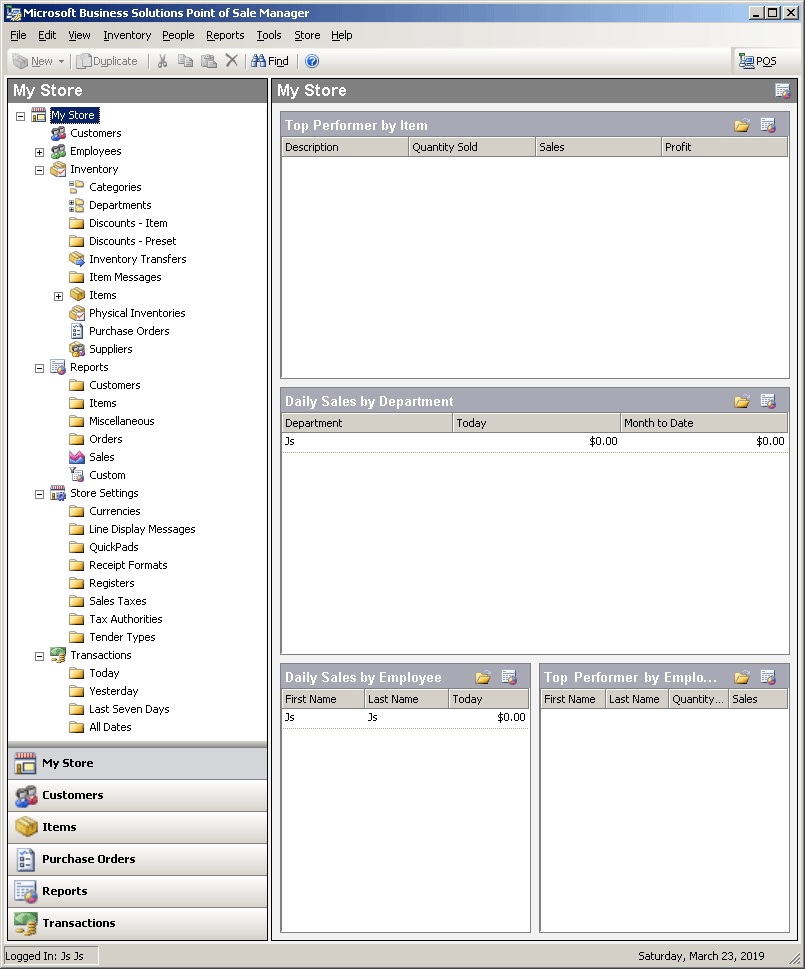Select Discounts - Item in tree
The width and height of the screenshot is (805, 969).
(128, 223)
